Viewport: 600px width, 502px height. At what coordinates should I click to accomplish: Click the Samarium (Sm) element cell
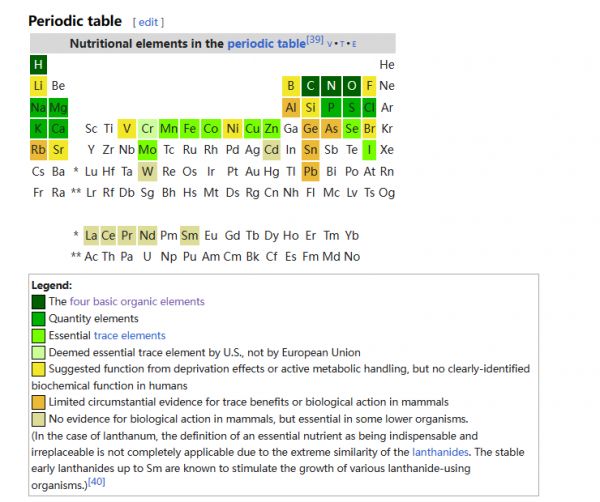pyautogui.click(x=190, y=236)
